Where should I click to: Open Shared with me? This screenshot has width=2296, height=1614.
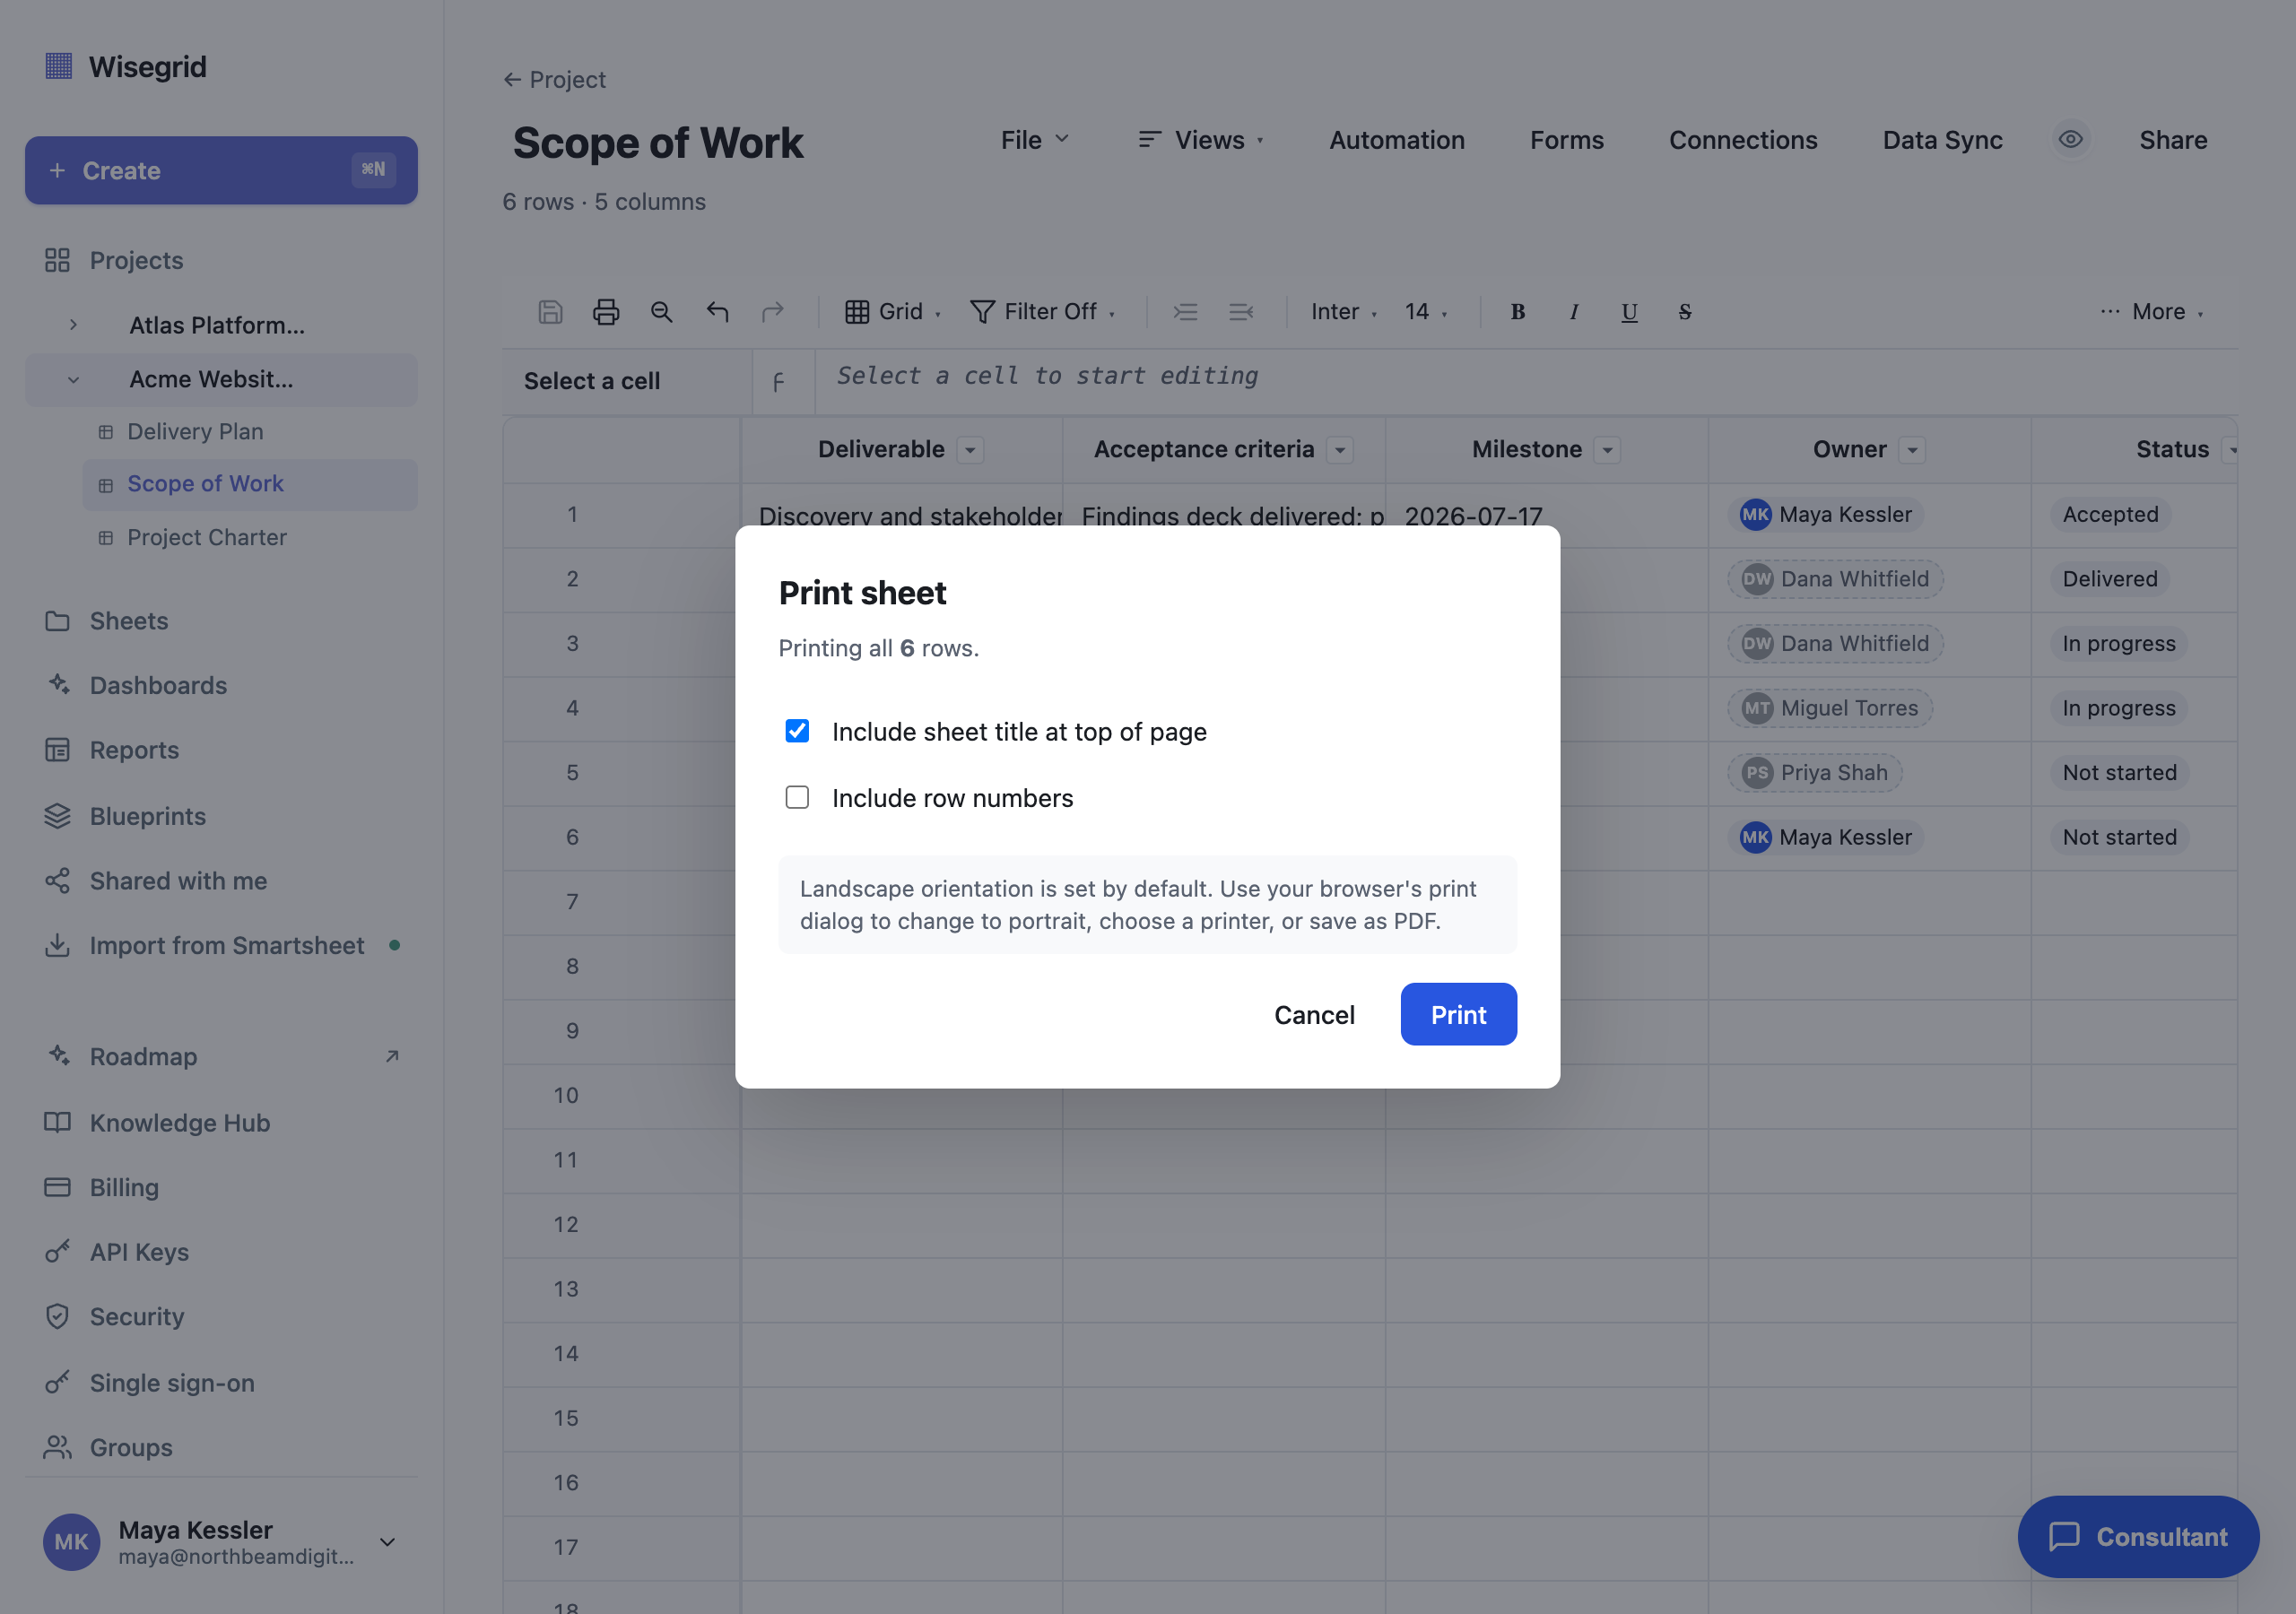click(x=221, y=881)
